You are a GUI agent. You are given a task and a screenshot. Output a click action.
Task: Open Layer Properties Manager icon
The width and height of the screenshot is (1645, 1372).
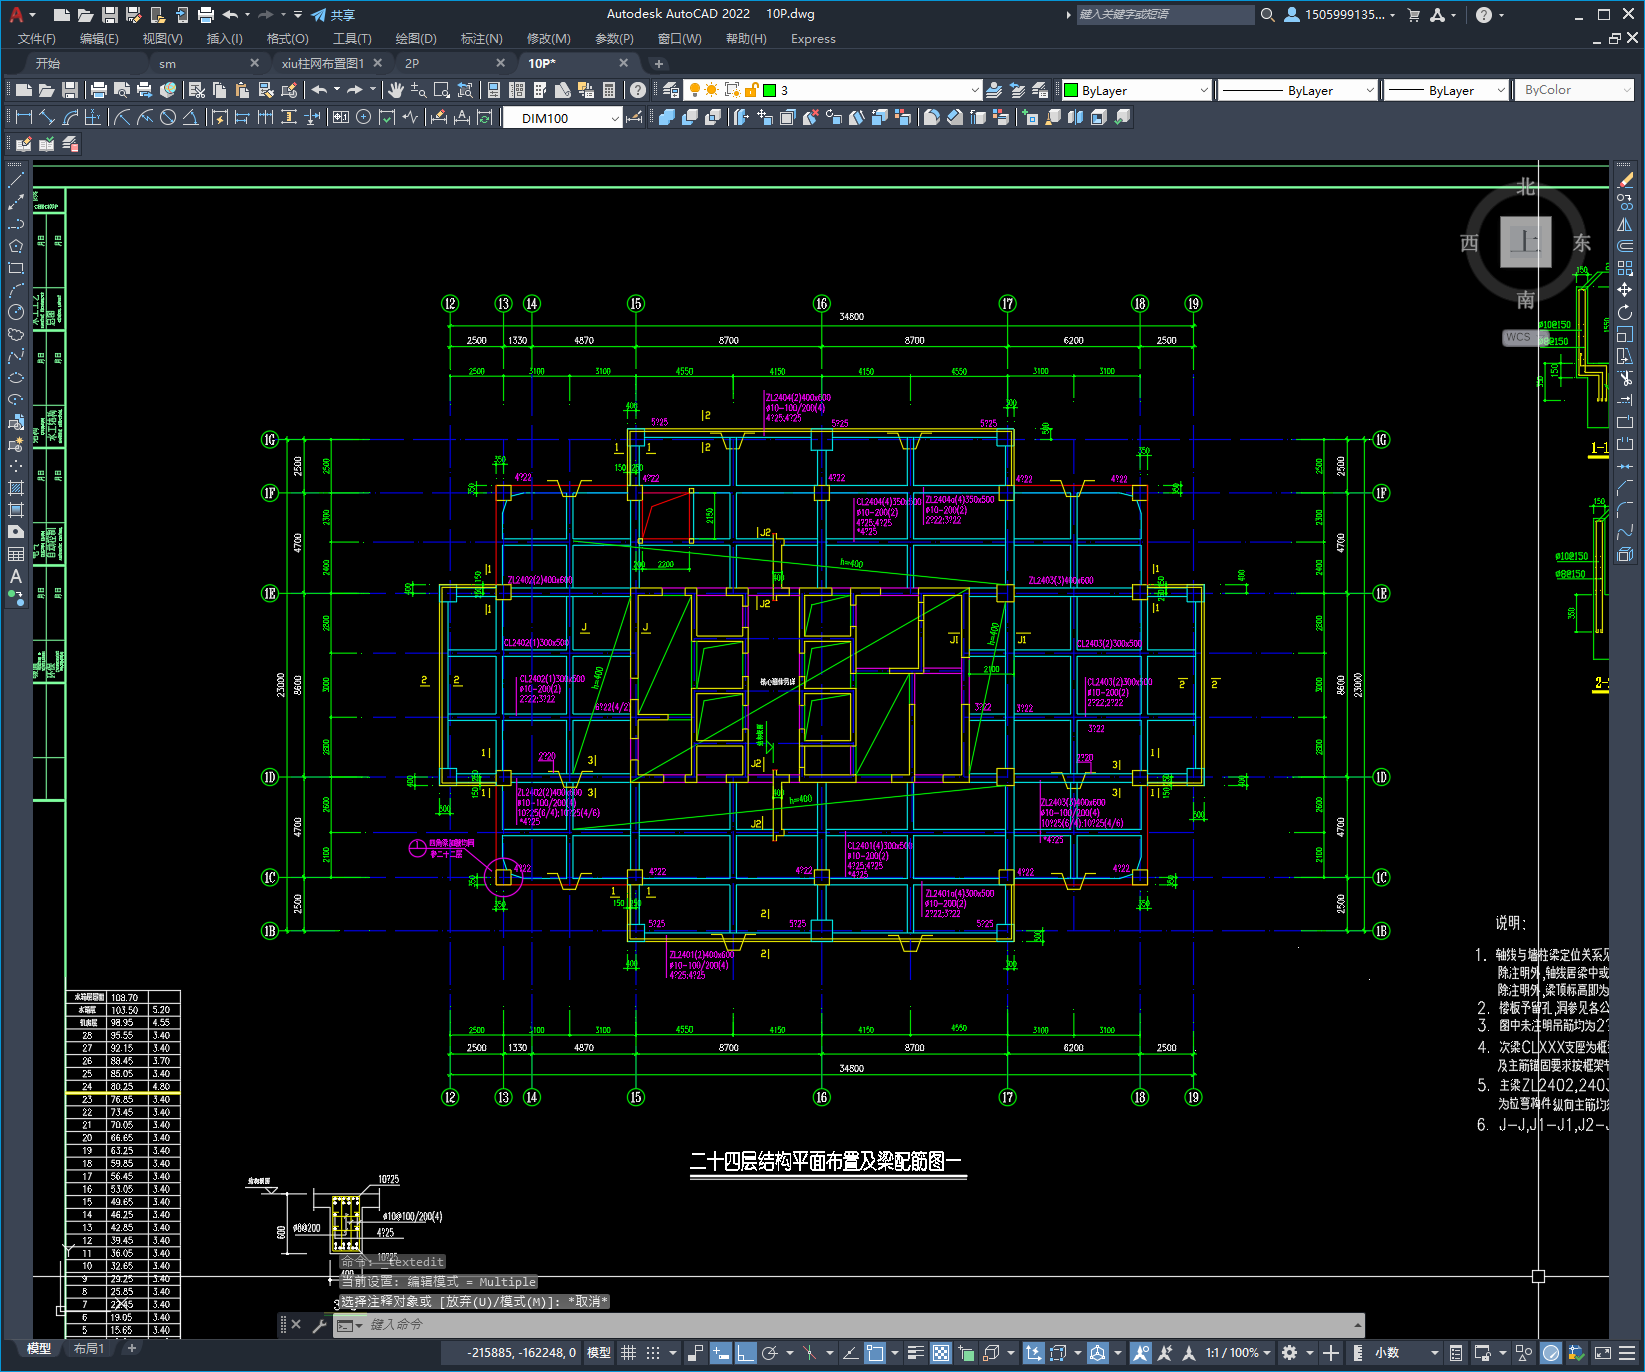[x=670, y=90]
